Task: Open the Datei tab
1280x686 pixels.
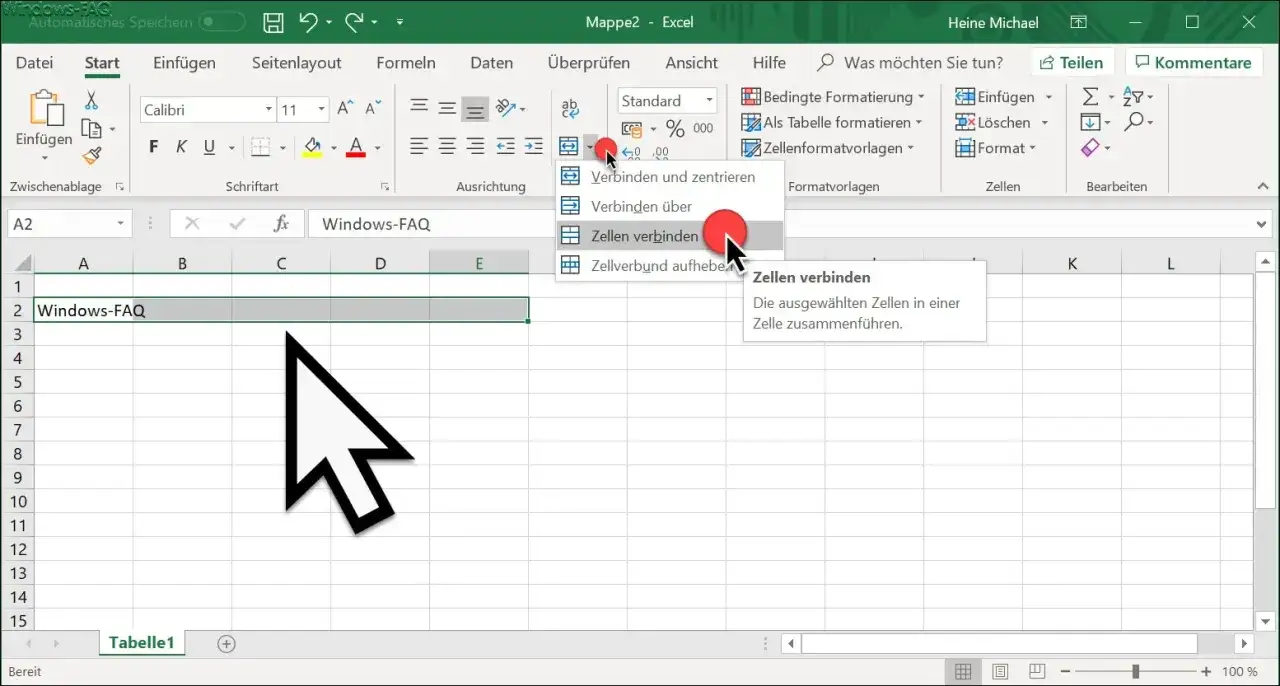Action: pos(35,62)
